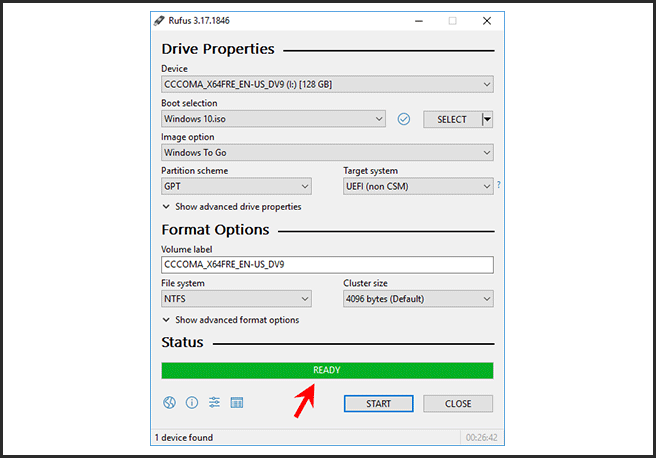The image size is (656, 458).
Task: Open the Cluster size dropdown
Action: [x=418, y=299]
